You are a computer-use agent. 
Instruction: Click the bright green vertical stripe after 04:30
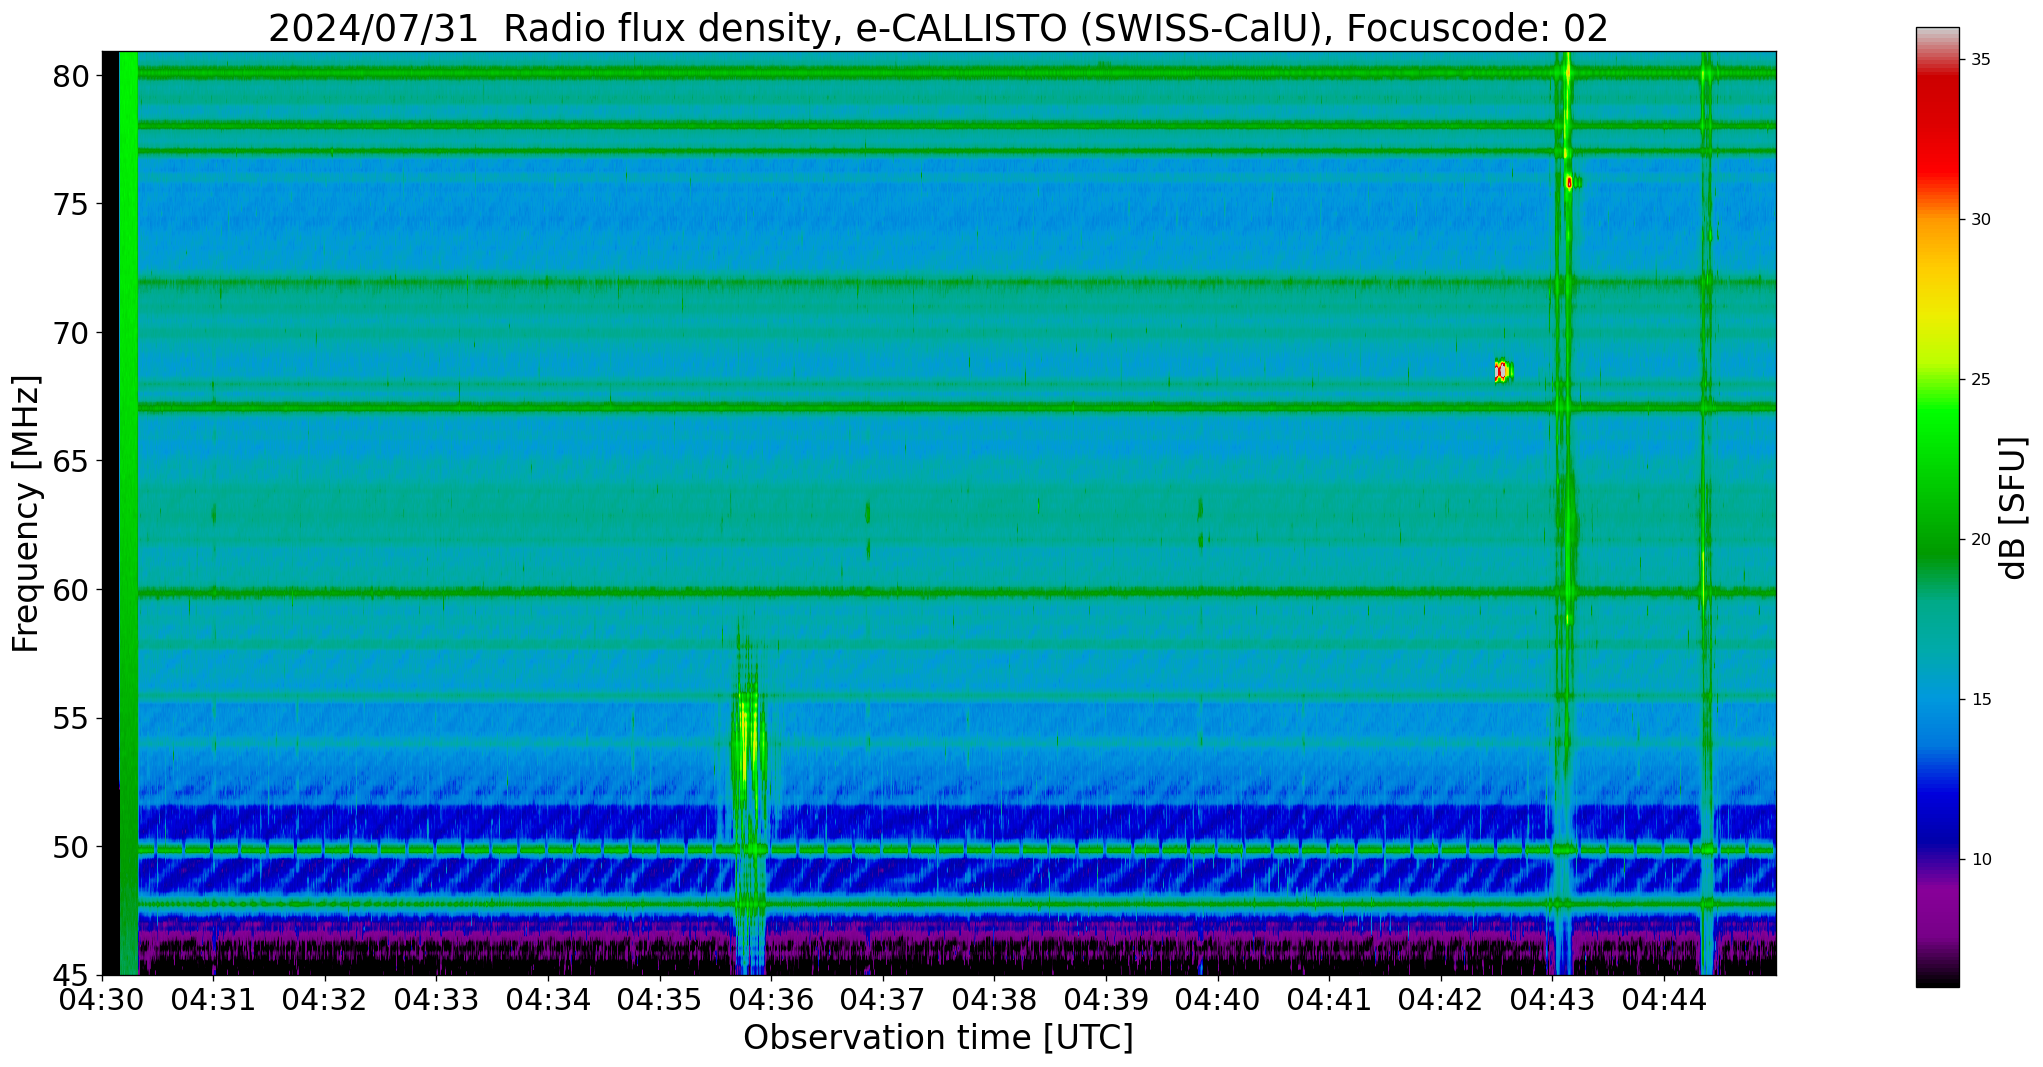(x=128, y=513)
